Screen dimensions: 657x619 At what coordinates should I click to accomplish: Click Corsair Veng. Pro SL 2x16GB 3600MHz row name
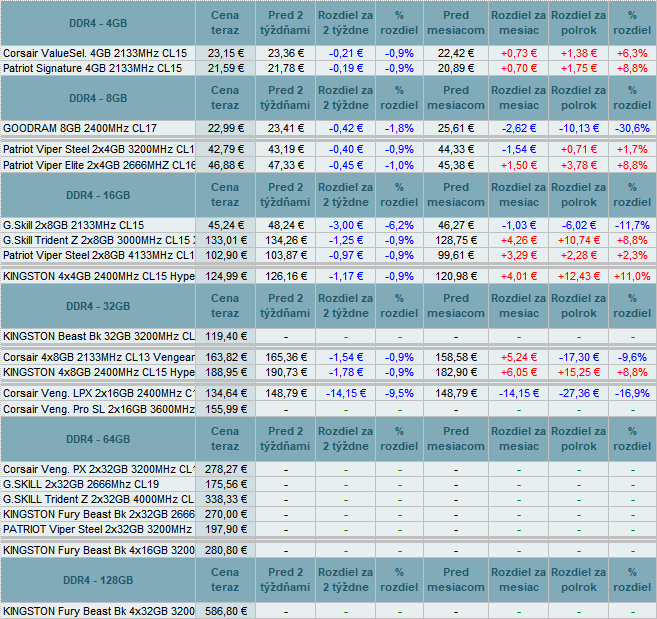98,409
